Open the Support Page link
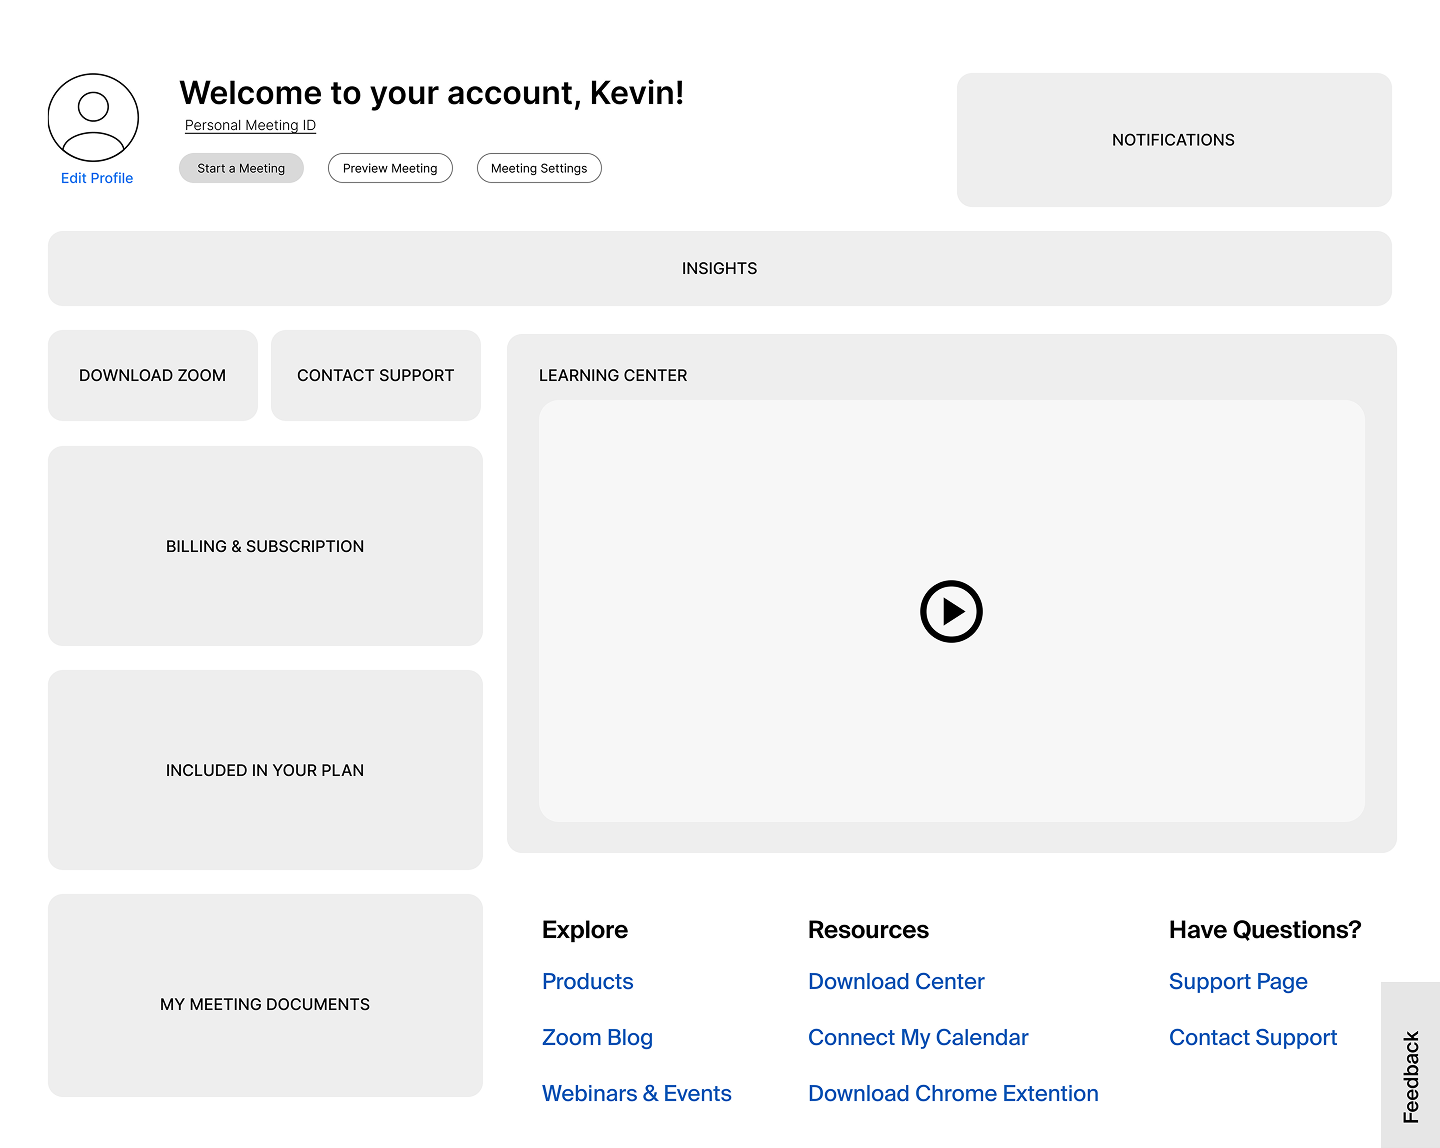The height and width of the screenshot is (1148, 1440). click(1238, 981)
